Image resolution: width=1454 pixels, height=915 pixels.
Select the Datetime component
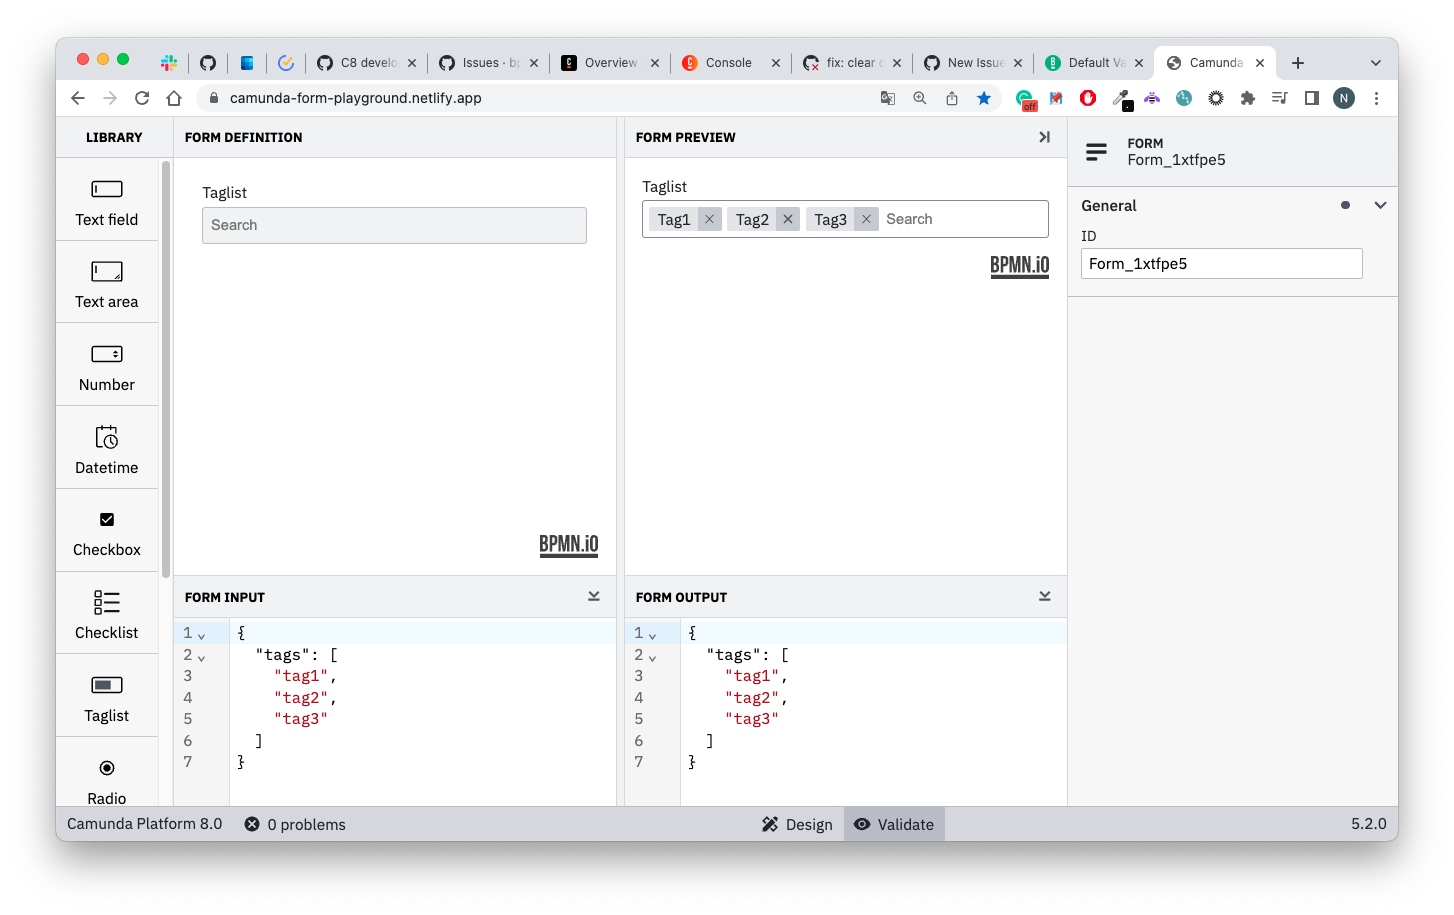(107, 448)
